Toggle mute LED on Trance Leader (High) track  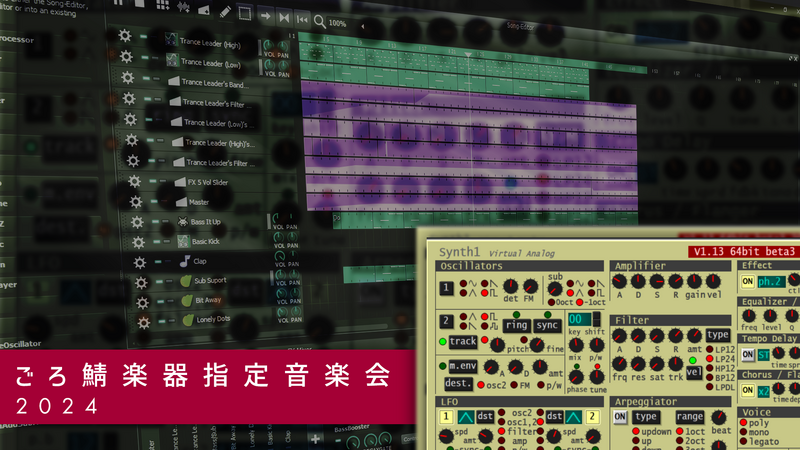[143, 37]
